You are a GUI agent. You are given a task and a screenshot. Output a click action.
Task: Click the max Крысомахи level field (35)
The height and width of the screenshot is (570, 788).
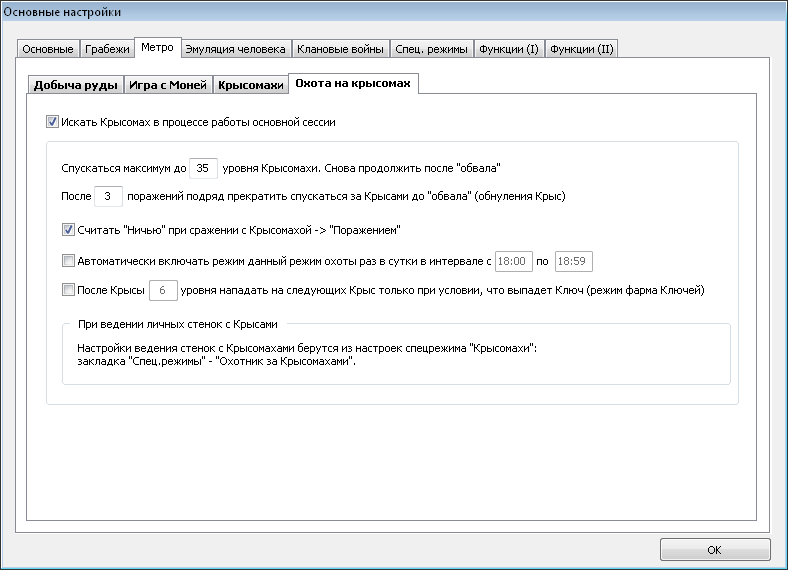click(203, 168)
